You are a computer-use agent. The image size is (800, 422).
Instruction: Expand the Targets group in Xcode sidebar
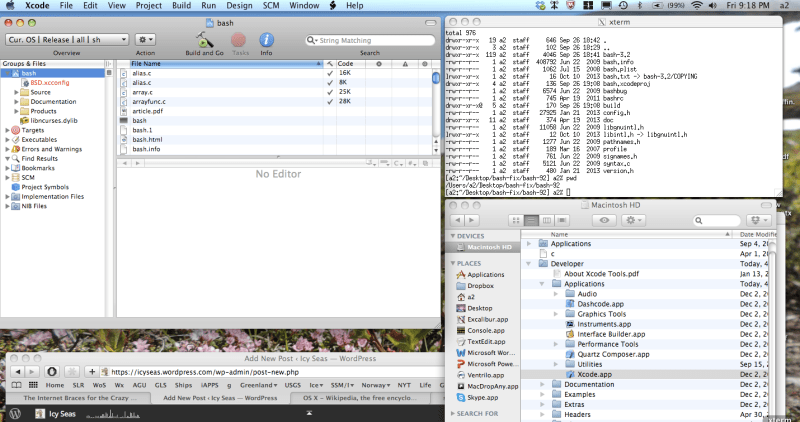[x=9, y=130]
